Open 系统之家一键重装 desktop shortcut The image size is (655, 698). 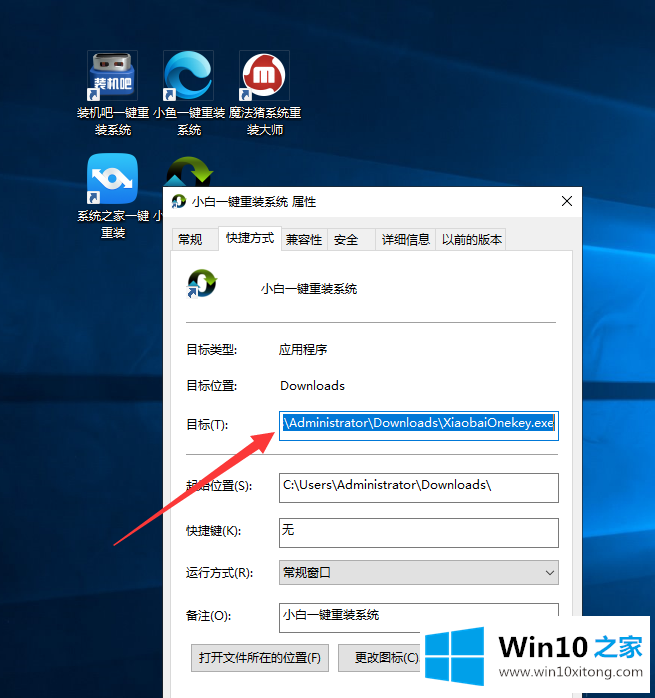point(113,196)
